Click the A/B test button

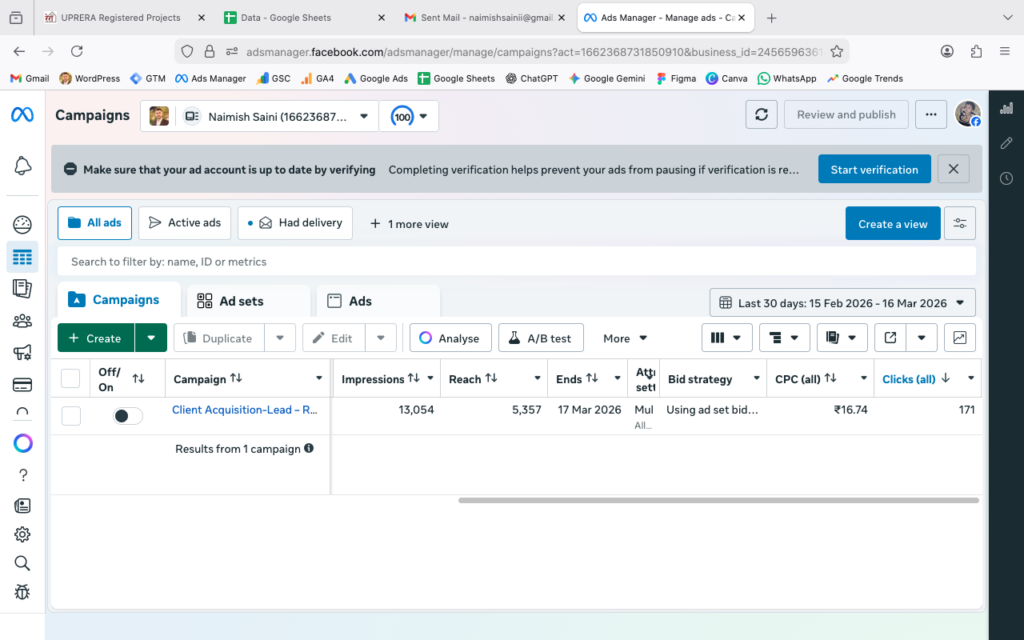(x=541, y=338)
